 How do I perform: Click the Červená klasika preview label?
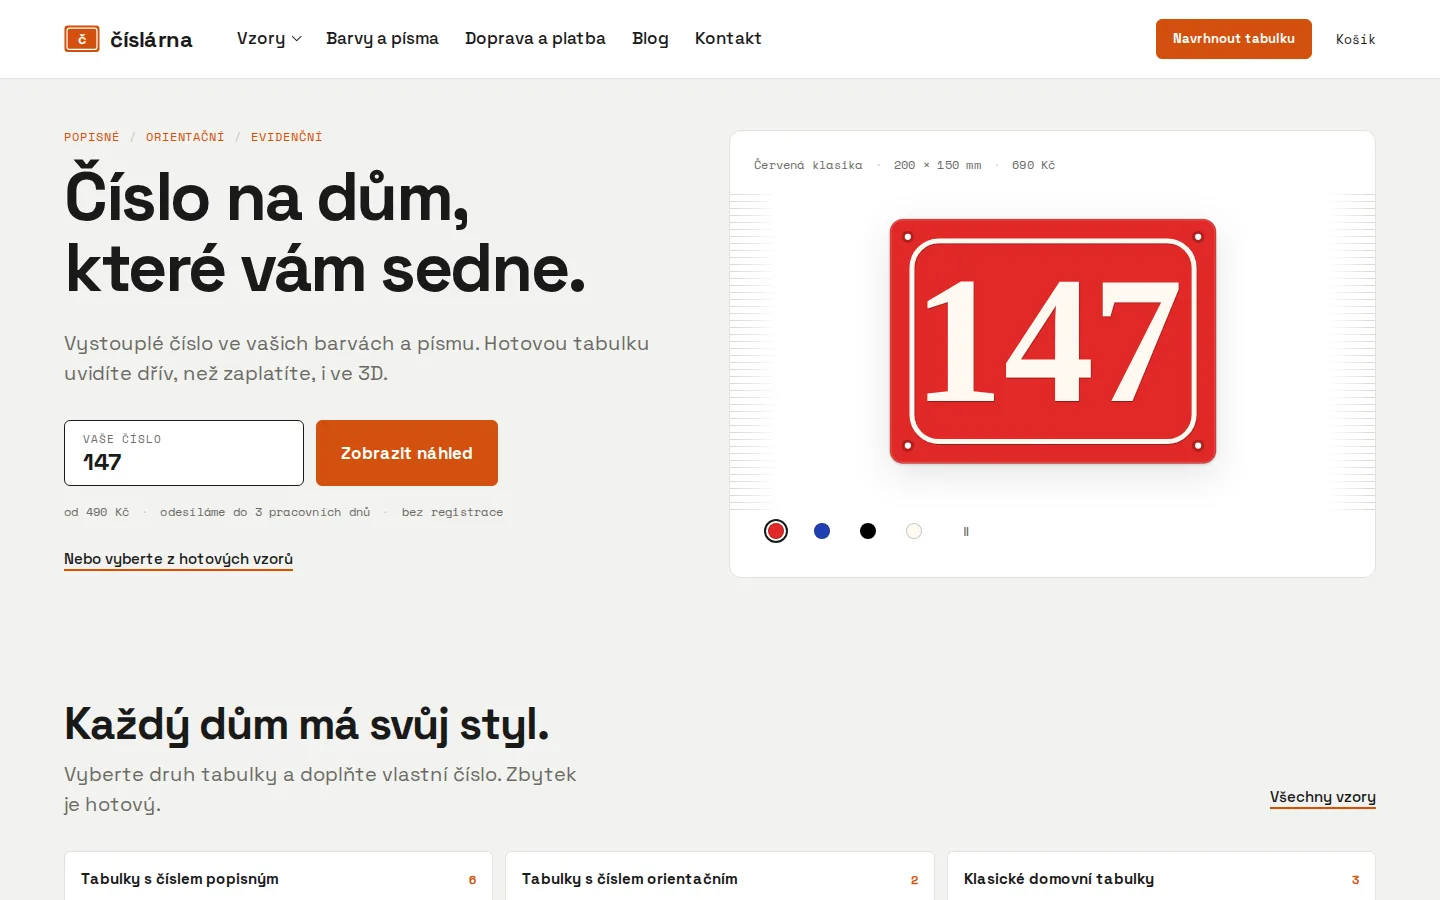(808, 165)
